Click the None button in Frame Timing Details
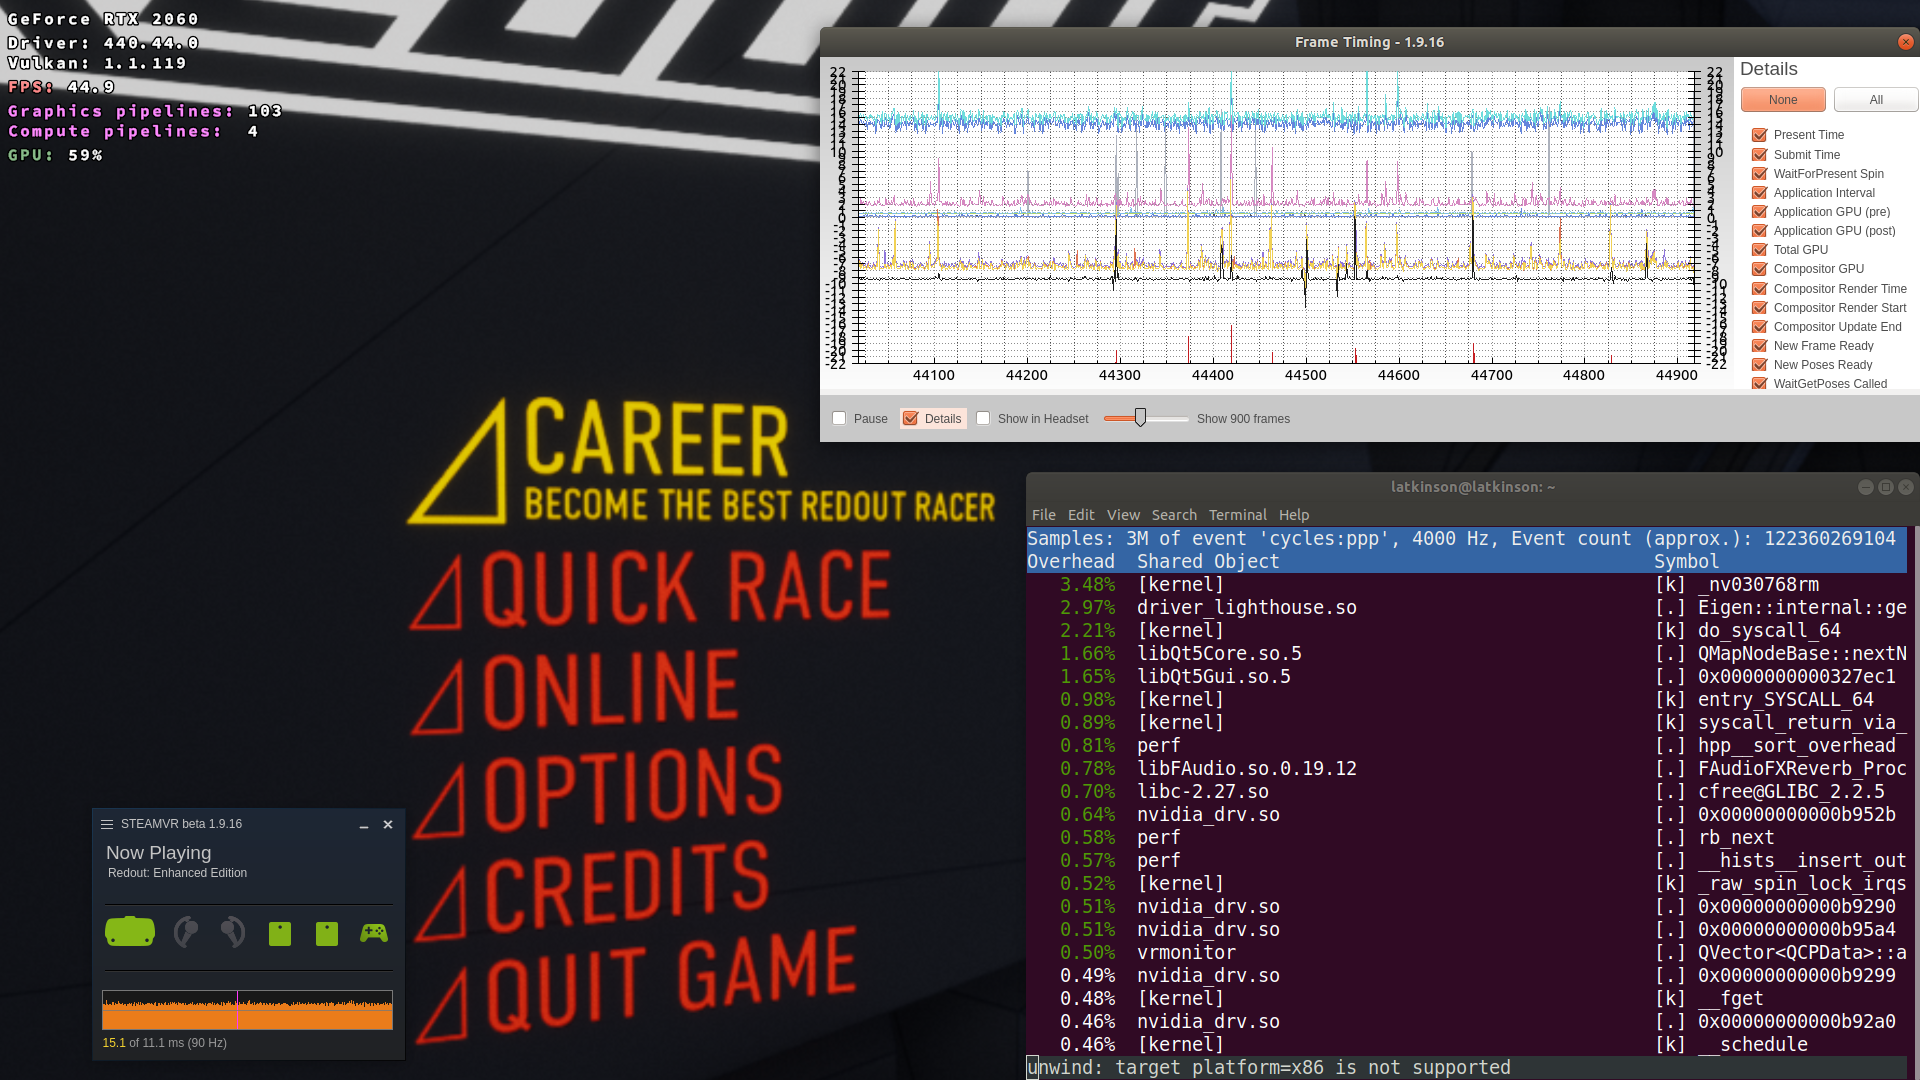This screenshot has width=1920, height=1080. pyautogui.click(x=1783, y=99)
